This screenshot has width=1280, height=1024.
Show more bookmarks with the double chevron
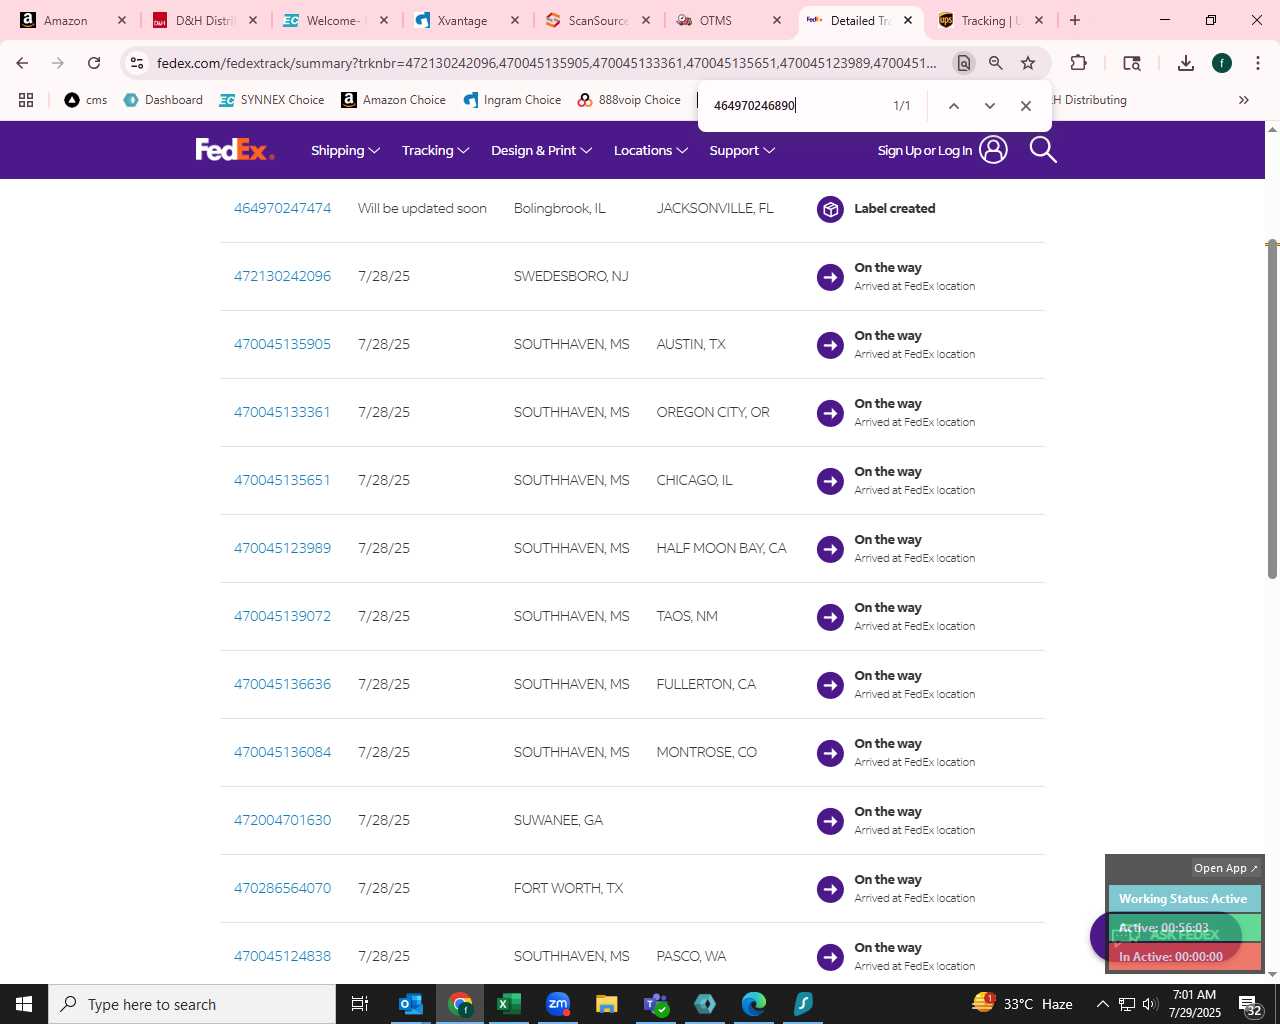[1244, 100]
